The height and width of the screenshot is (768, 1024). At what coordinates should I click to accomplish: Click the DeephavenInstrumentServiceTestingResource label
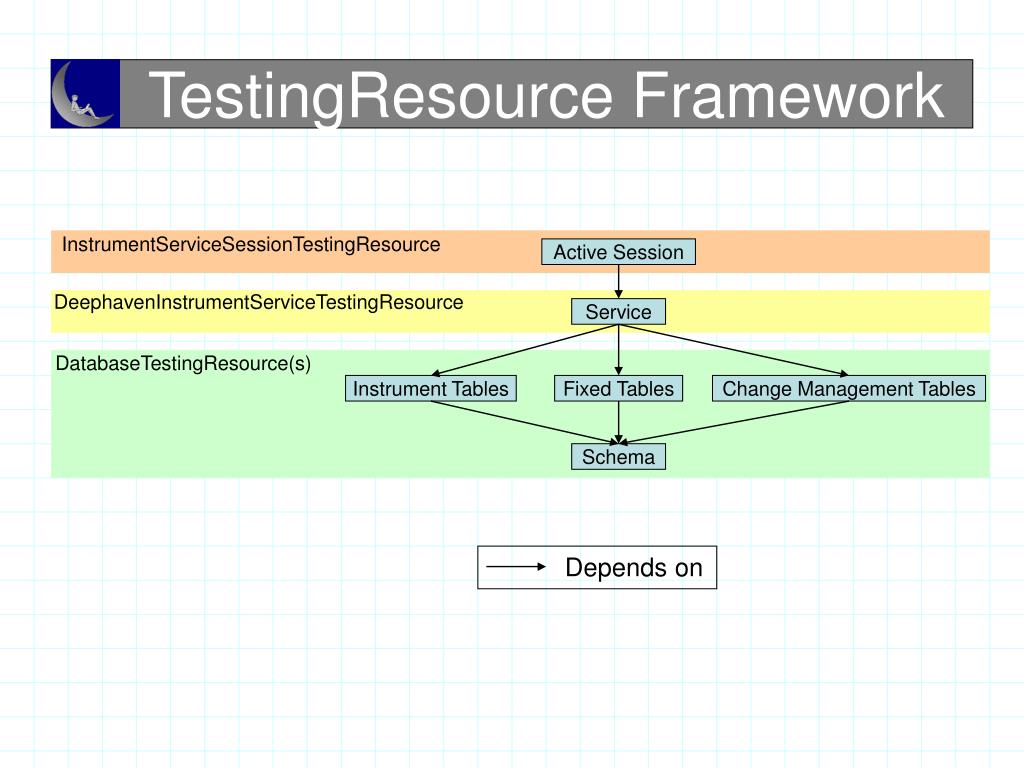coord(259,302)
